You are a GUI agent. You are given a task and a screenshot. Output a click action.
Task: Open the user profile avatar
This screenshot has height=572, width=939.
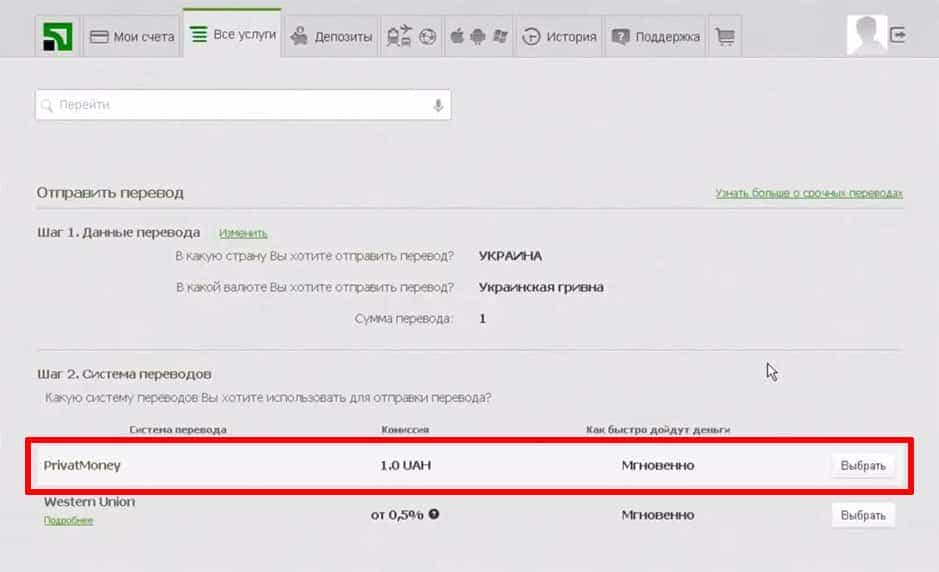coord(866,35)
